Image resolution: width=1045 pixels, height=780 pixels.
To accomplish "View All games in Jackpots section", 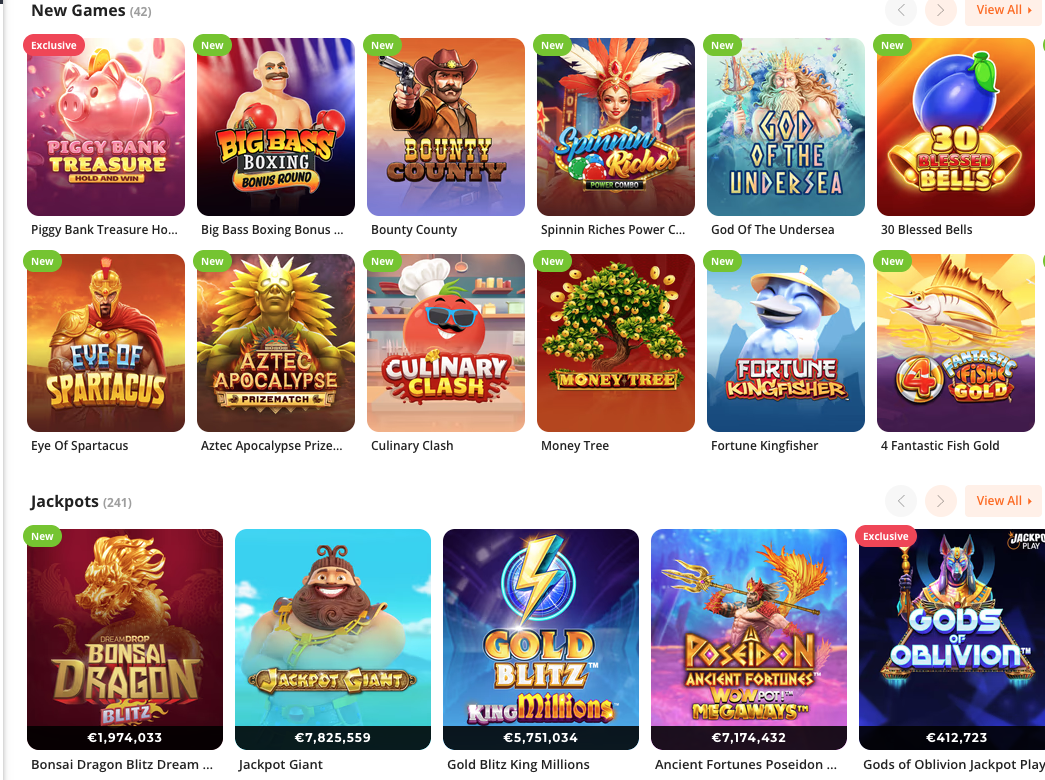I will coord(1004,501).
